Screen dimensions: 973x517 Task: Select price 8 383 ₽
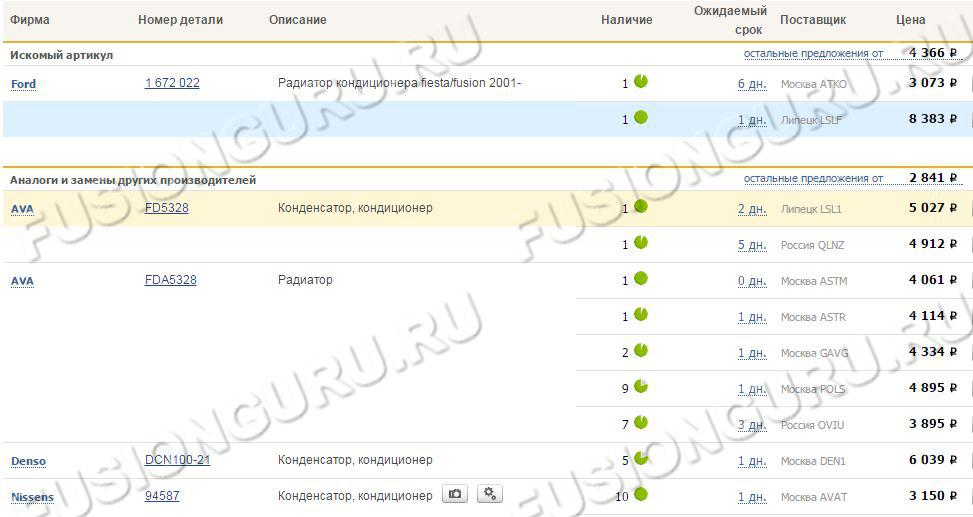pos(933,119)
